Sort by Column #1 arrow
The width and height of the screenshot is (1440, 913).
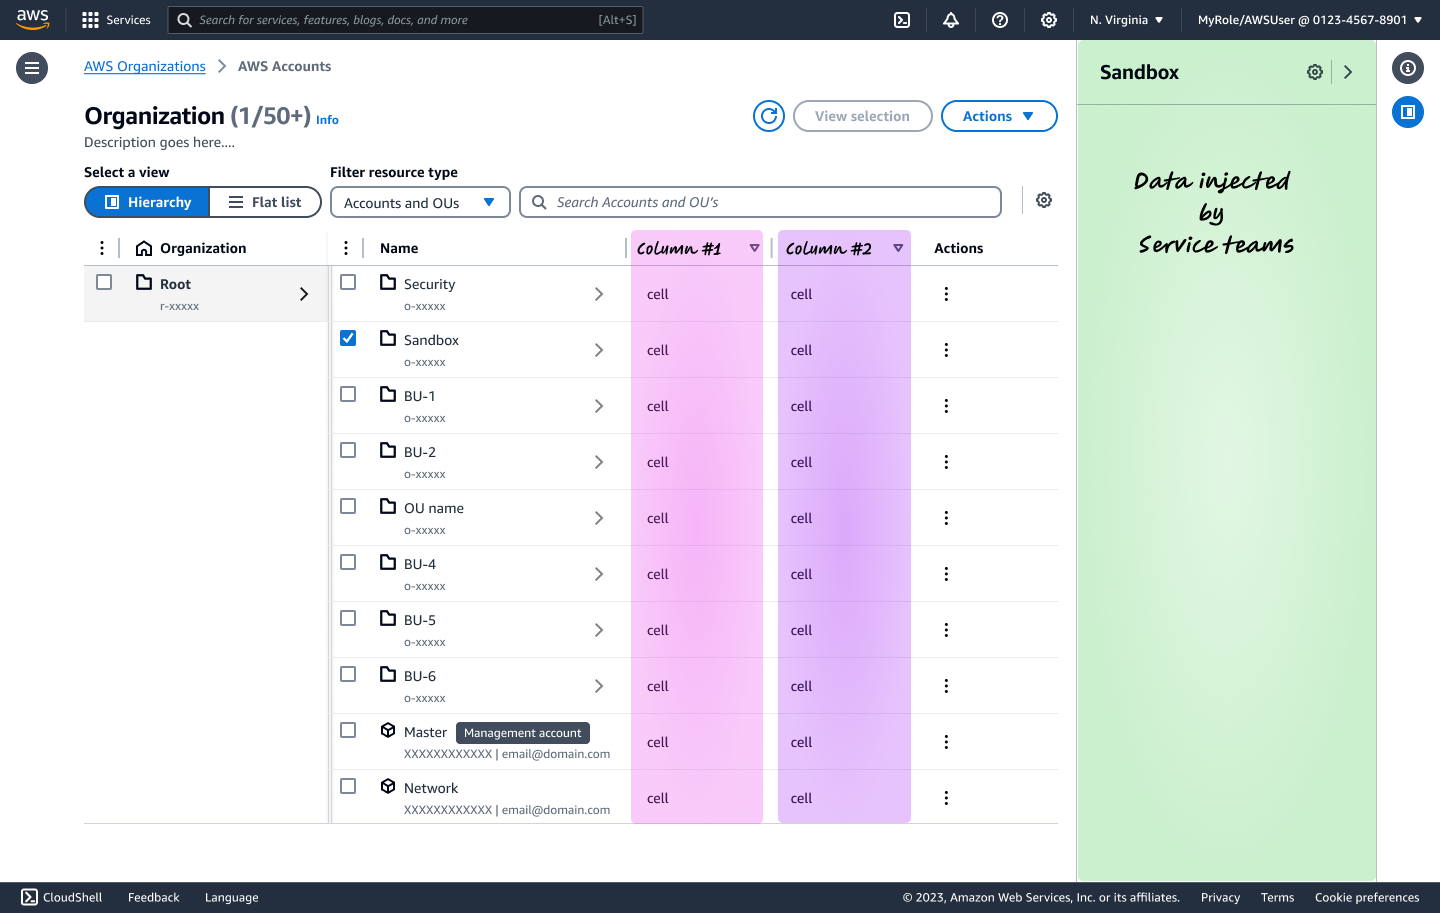pos(754,248)
